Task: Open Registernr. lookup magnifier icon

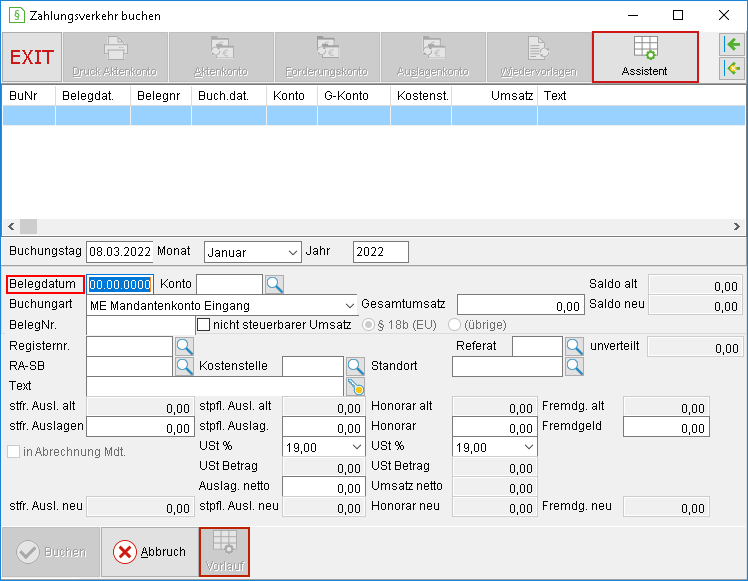Action: pyautogui.click(x=185, y=346)
